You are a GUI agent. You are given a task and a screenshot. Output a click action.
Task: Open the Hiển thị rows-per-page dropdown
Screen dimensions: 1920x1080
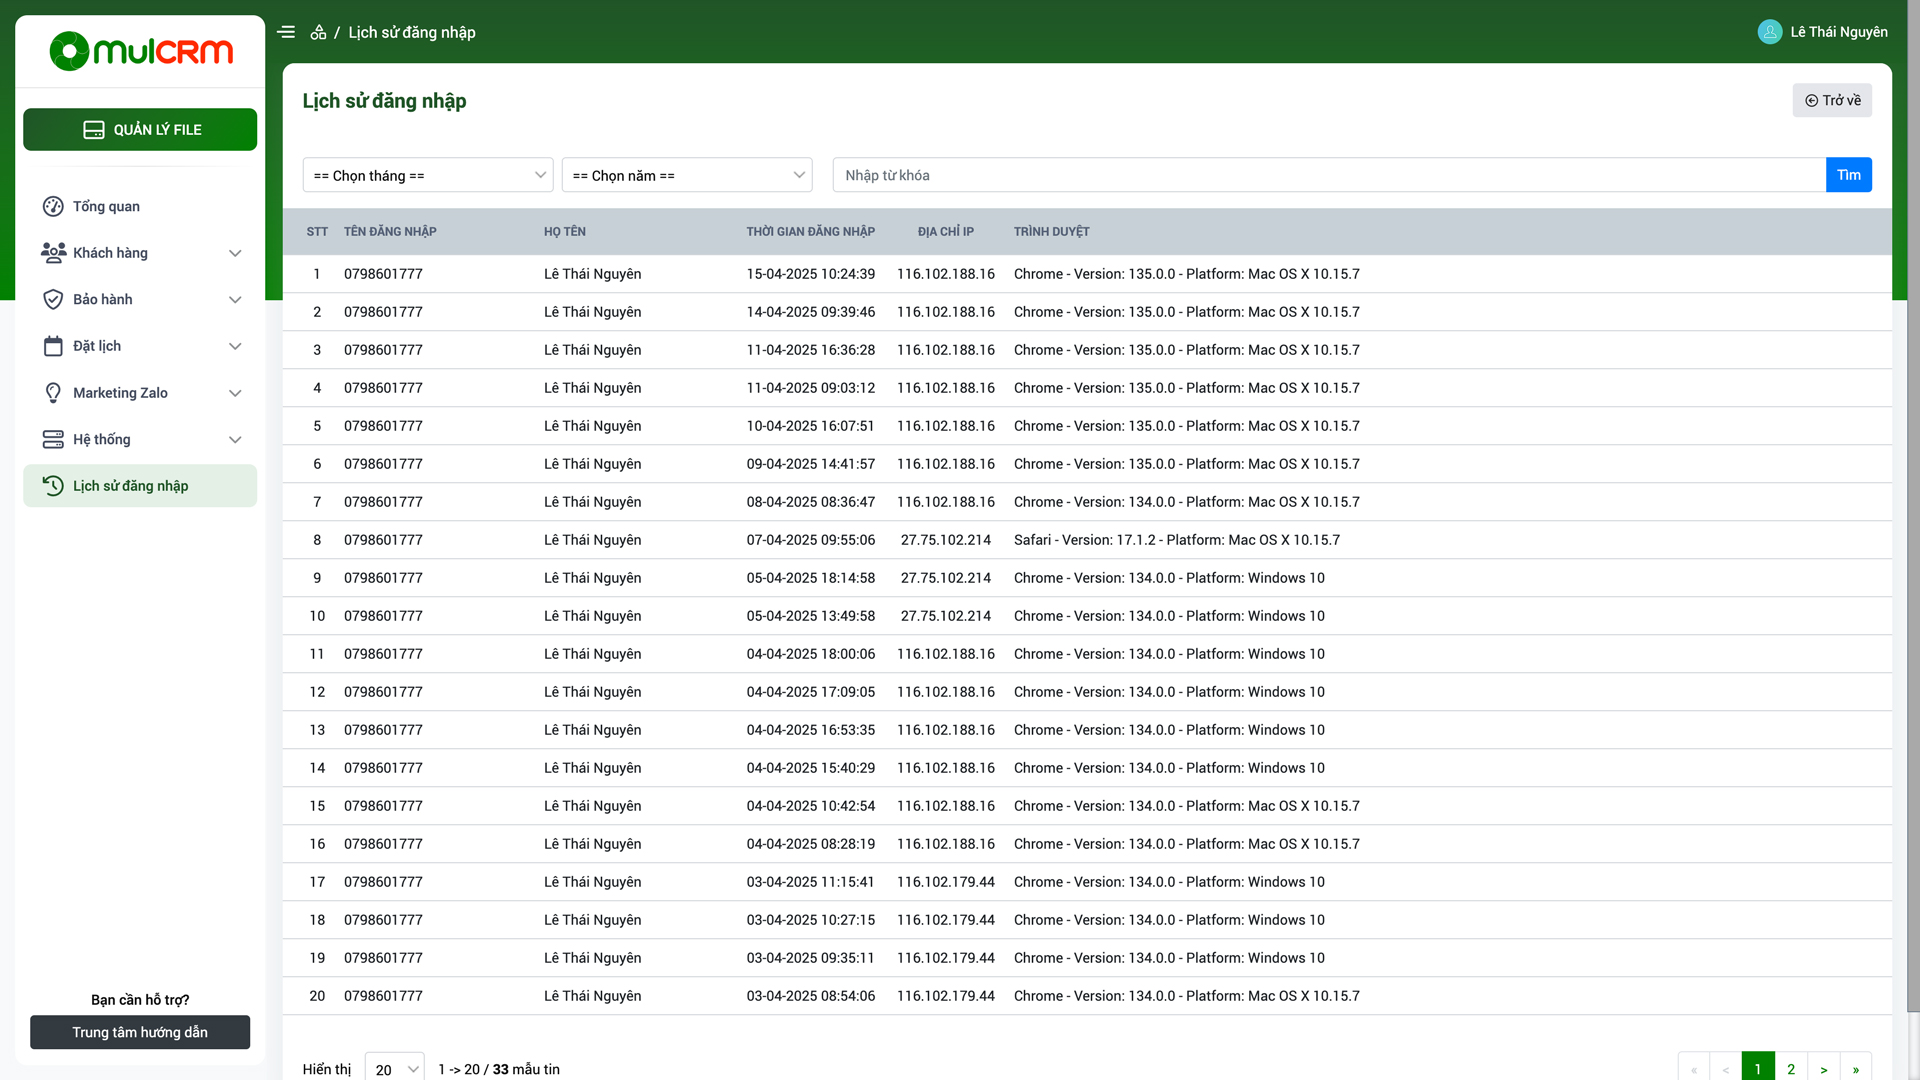coord(394,1068)
